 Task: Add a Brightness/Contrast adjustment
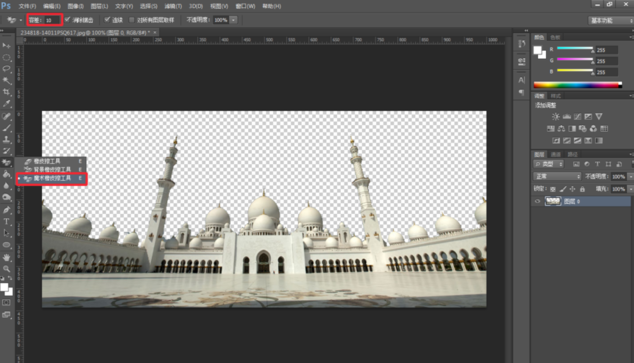click(556, 116)
